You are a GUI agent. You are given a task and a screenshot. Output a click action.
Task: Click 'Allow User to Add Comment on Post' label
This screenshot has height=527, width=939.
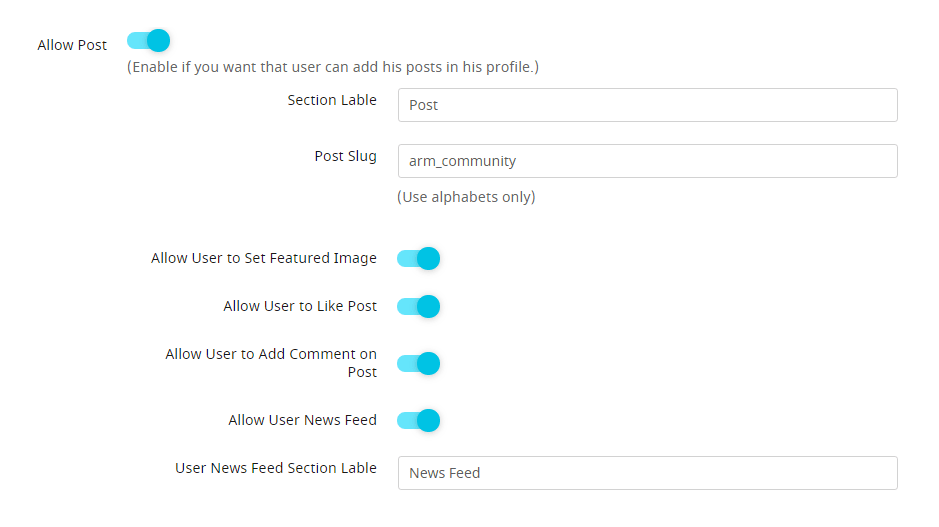pyautogui.click(x=271, y=363)
